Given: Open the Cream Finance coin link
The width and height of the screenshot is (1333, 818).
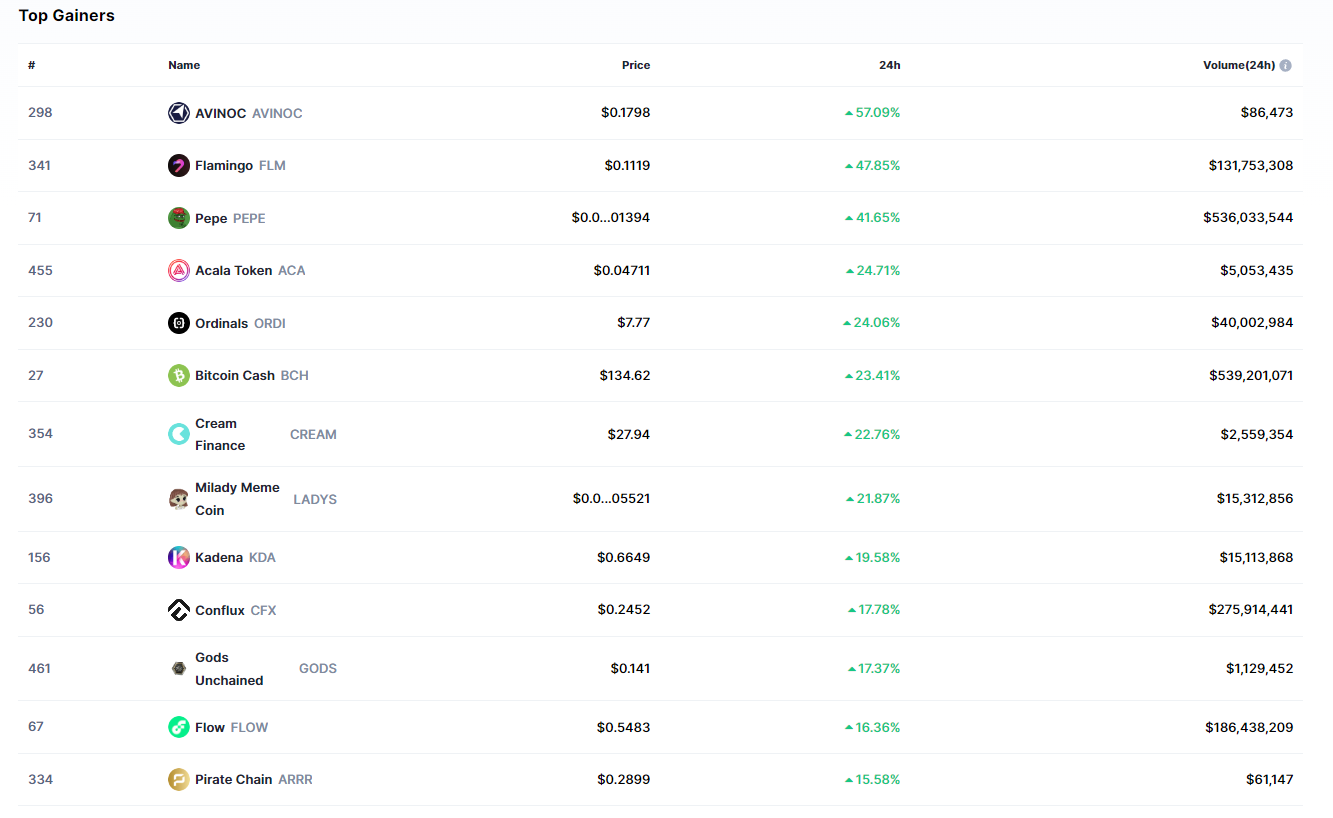Looking at the screenshot, I should (x=220, y=434).
